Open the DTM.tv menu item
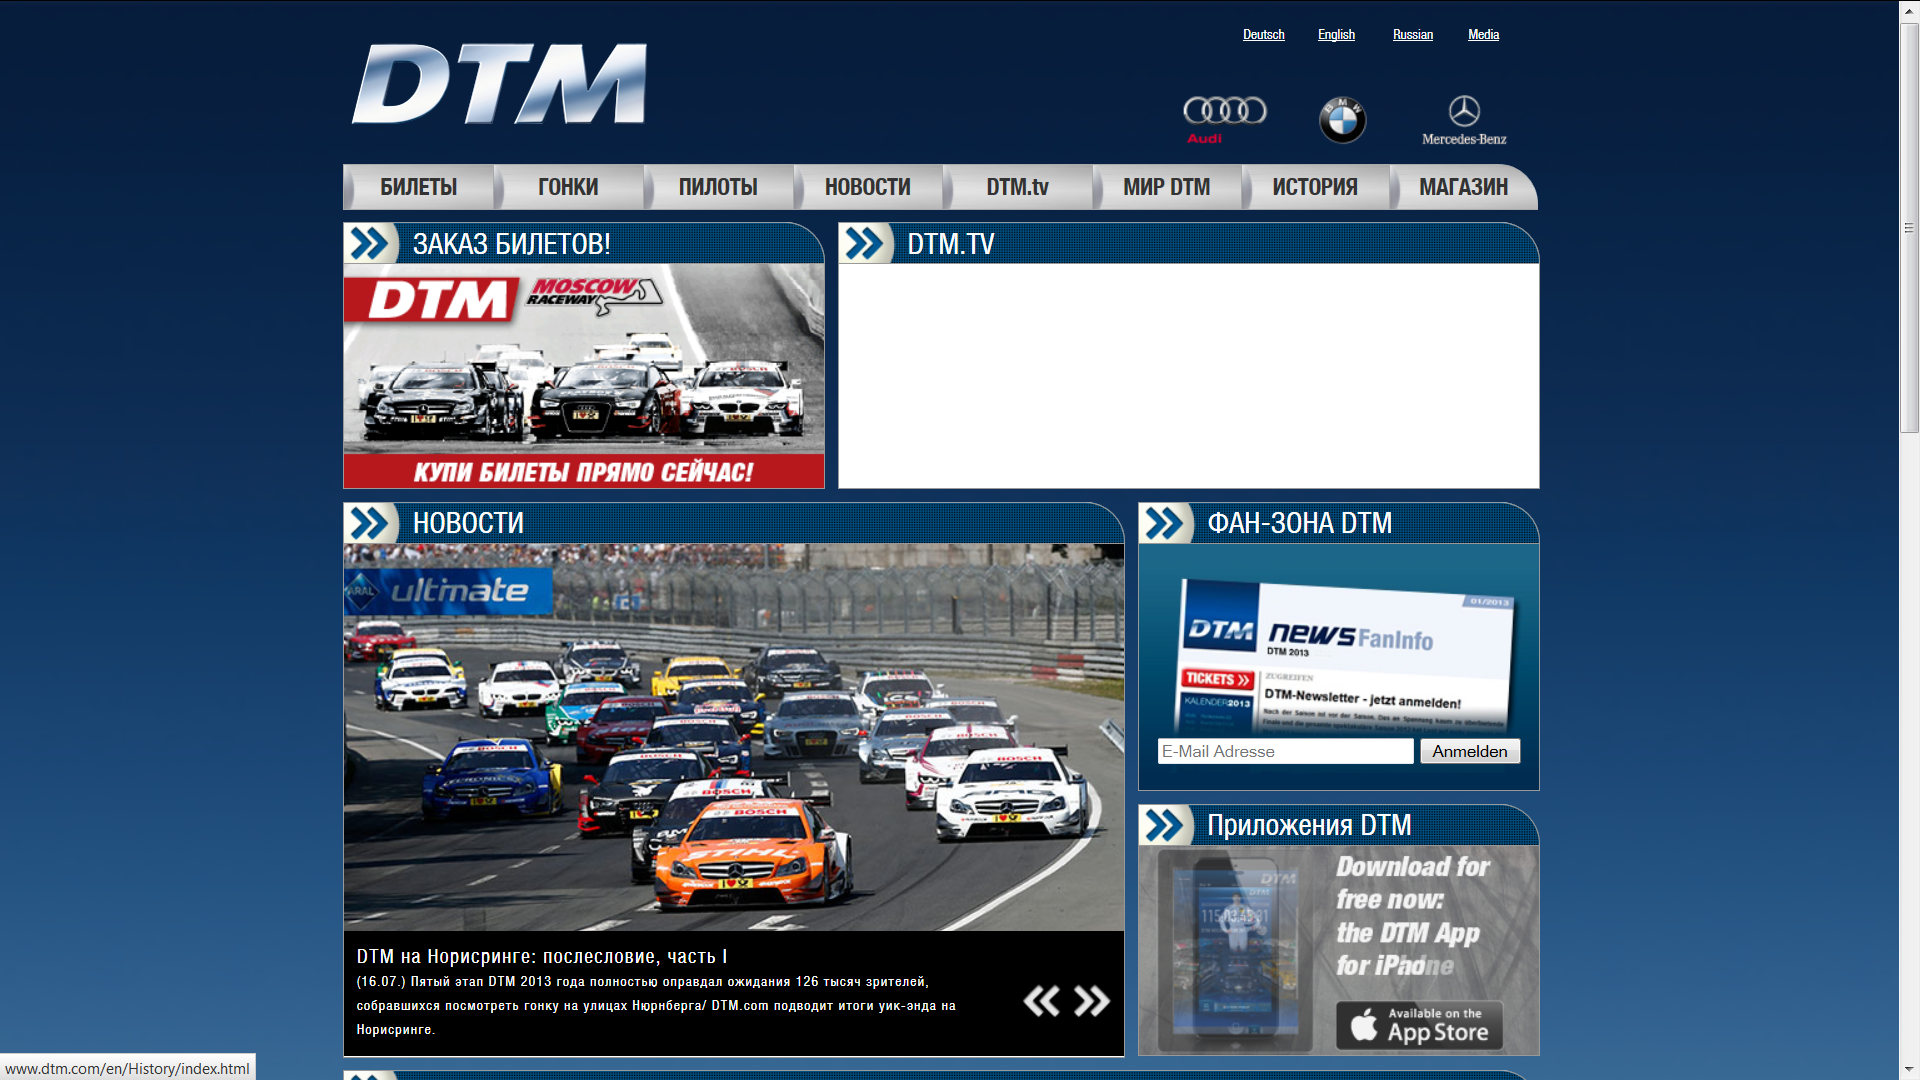1920x1080 pixels. click(x=1017, y=187)
